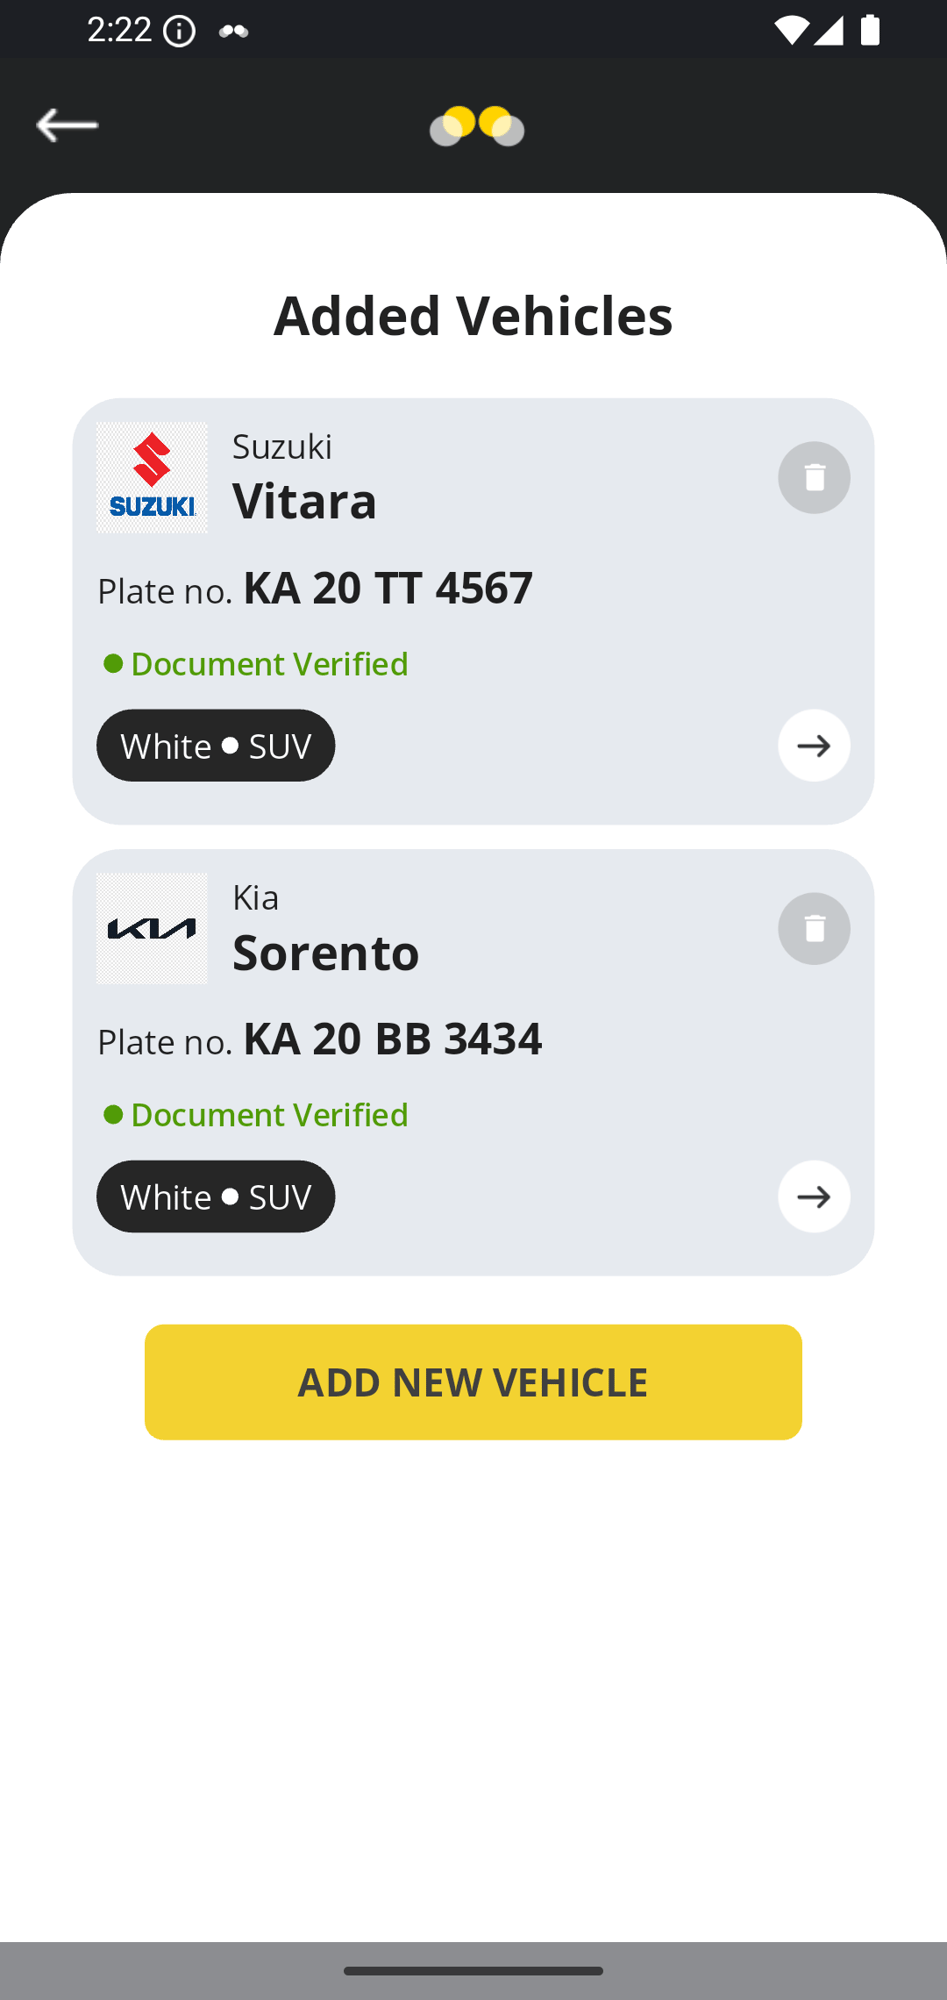The width and height of the screenshot is (947, 2000).
Task: Tap the Kia logo thumbnail
Action: tap(152, 929)
